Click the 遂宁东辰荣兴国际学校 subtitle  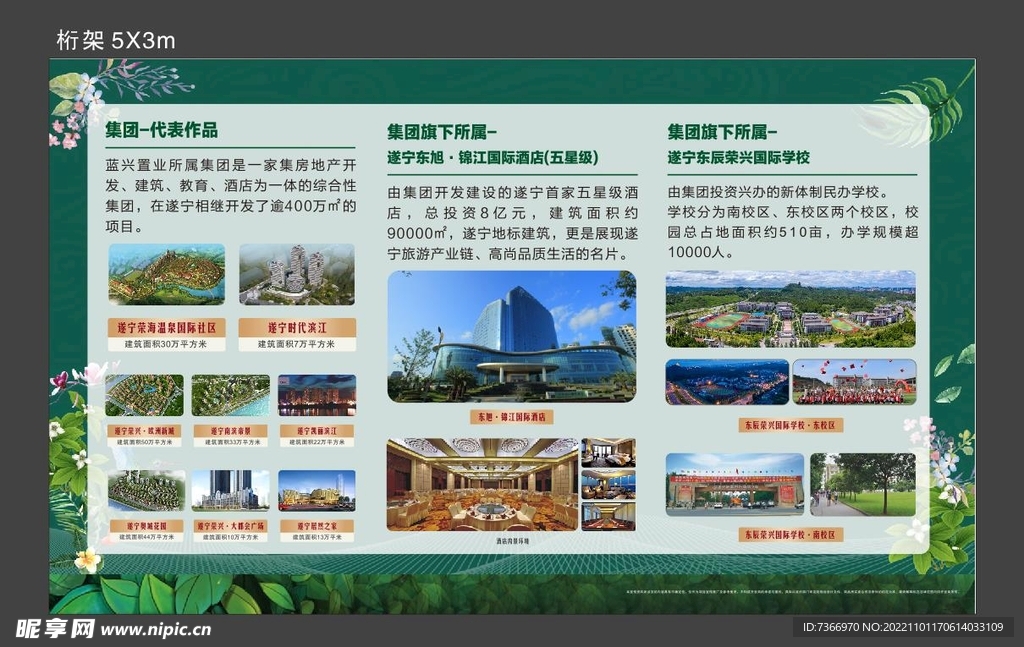(x=739, y=157)
